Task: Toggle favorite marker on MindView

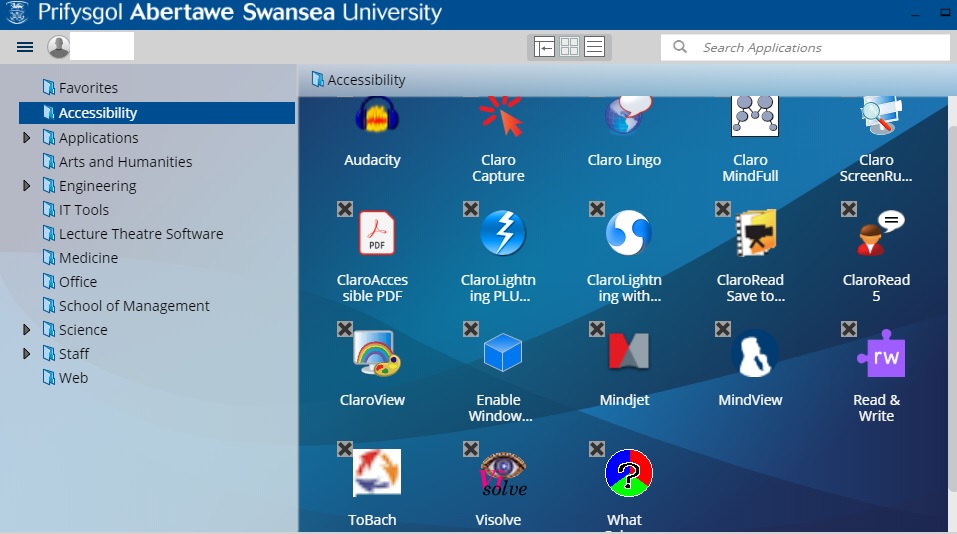Action: tap(723, 329)
